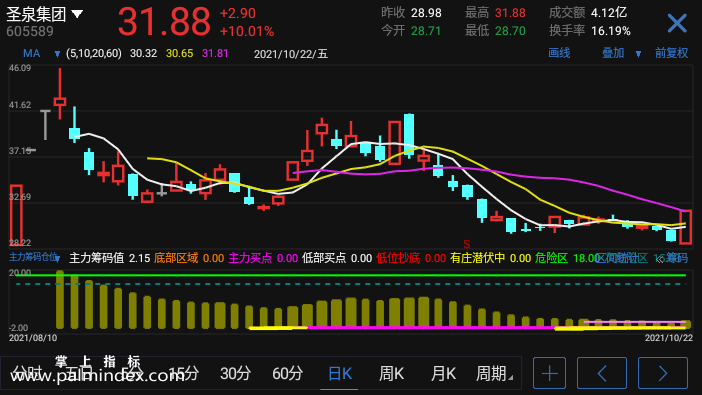The height and width of the screenshot is (395, 702).
Task: Switch to the 30分 tab
Action: pyautogui.click(x=235, y=373)
